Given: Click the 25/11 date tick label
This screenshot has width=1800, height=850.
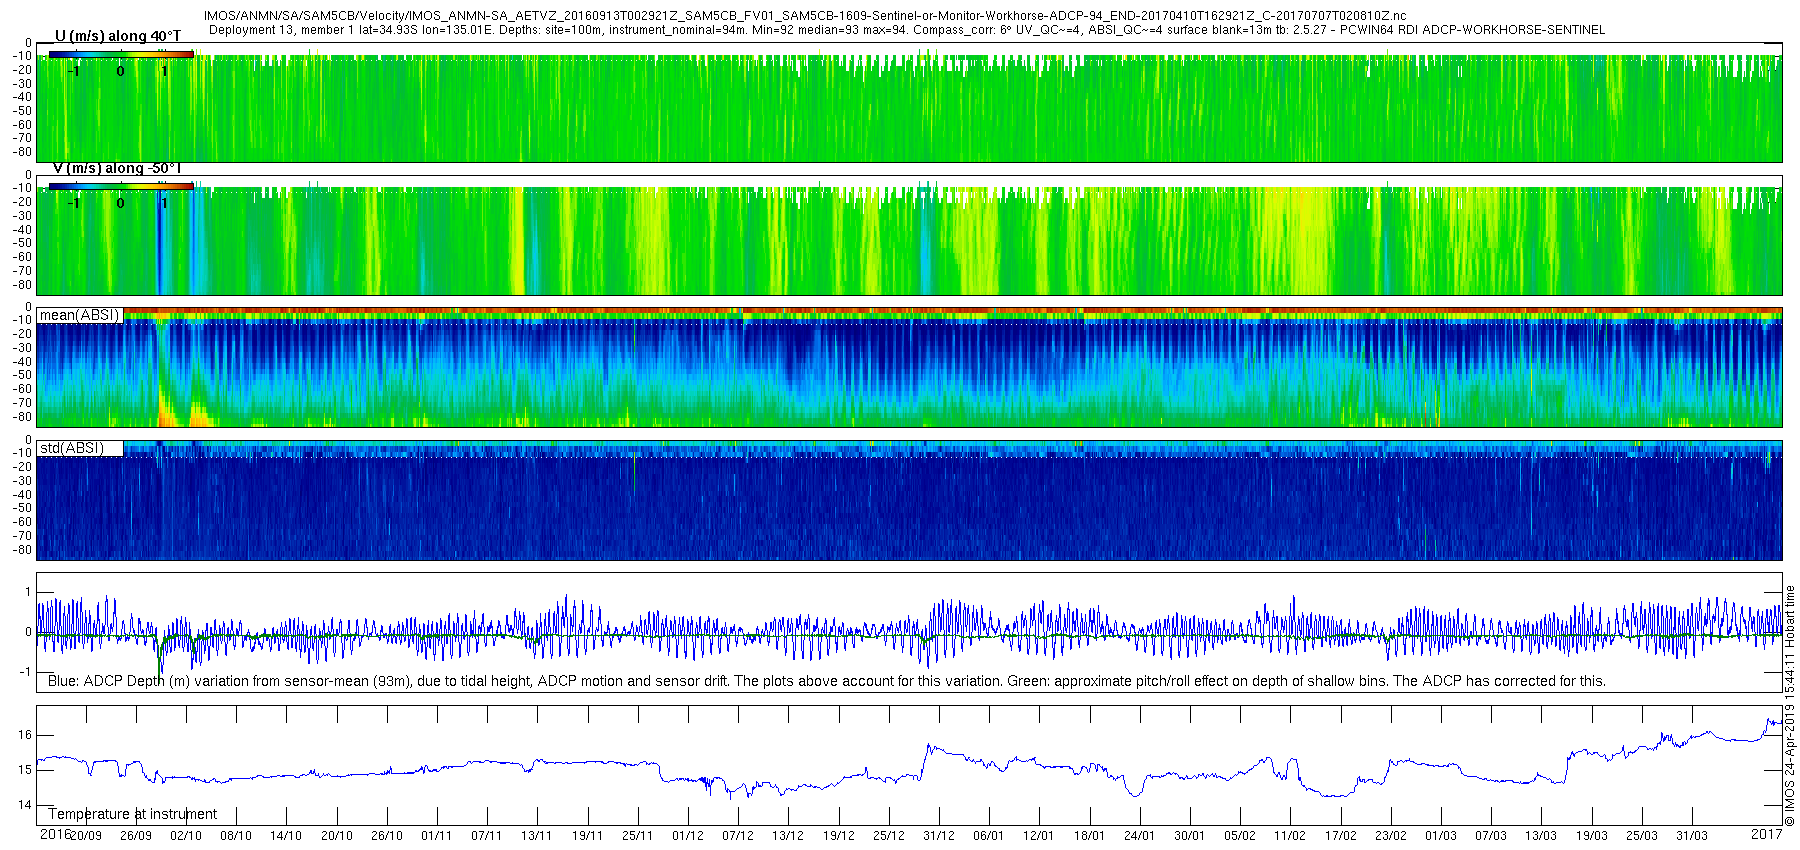Looking at the screenshot, I should pyautogui.click(x=637, y=836).
